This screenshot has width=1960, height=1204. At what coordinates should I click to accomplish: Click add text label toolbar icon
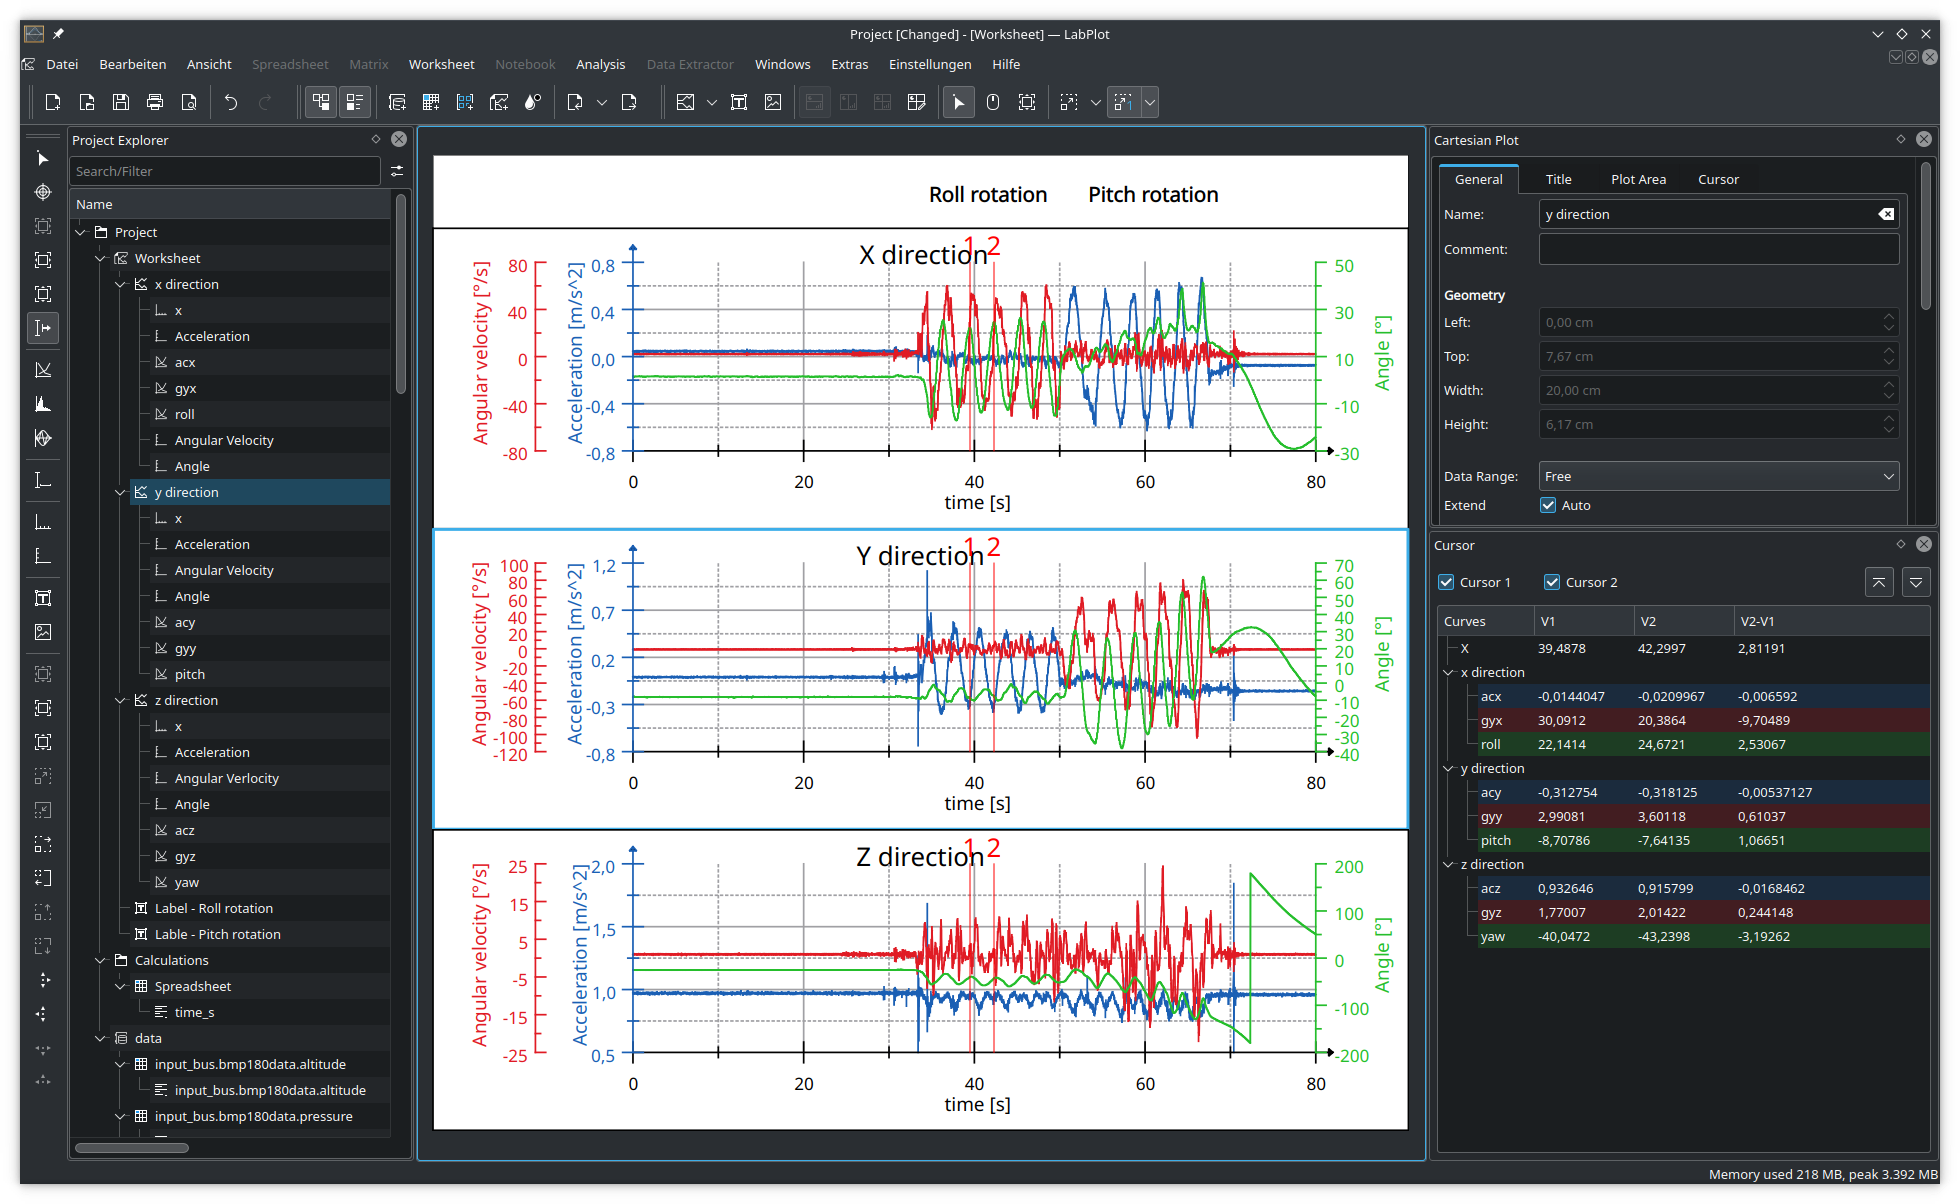739,102
